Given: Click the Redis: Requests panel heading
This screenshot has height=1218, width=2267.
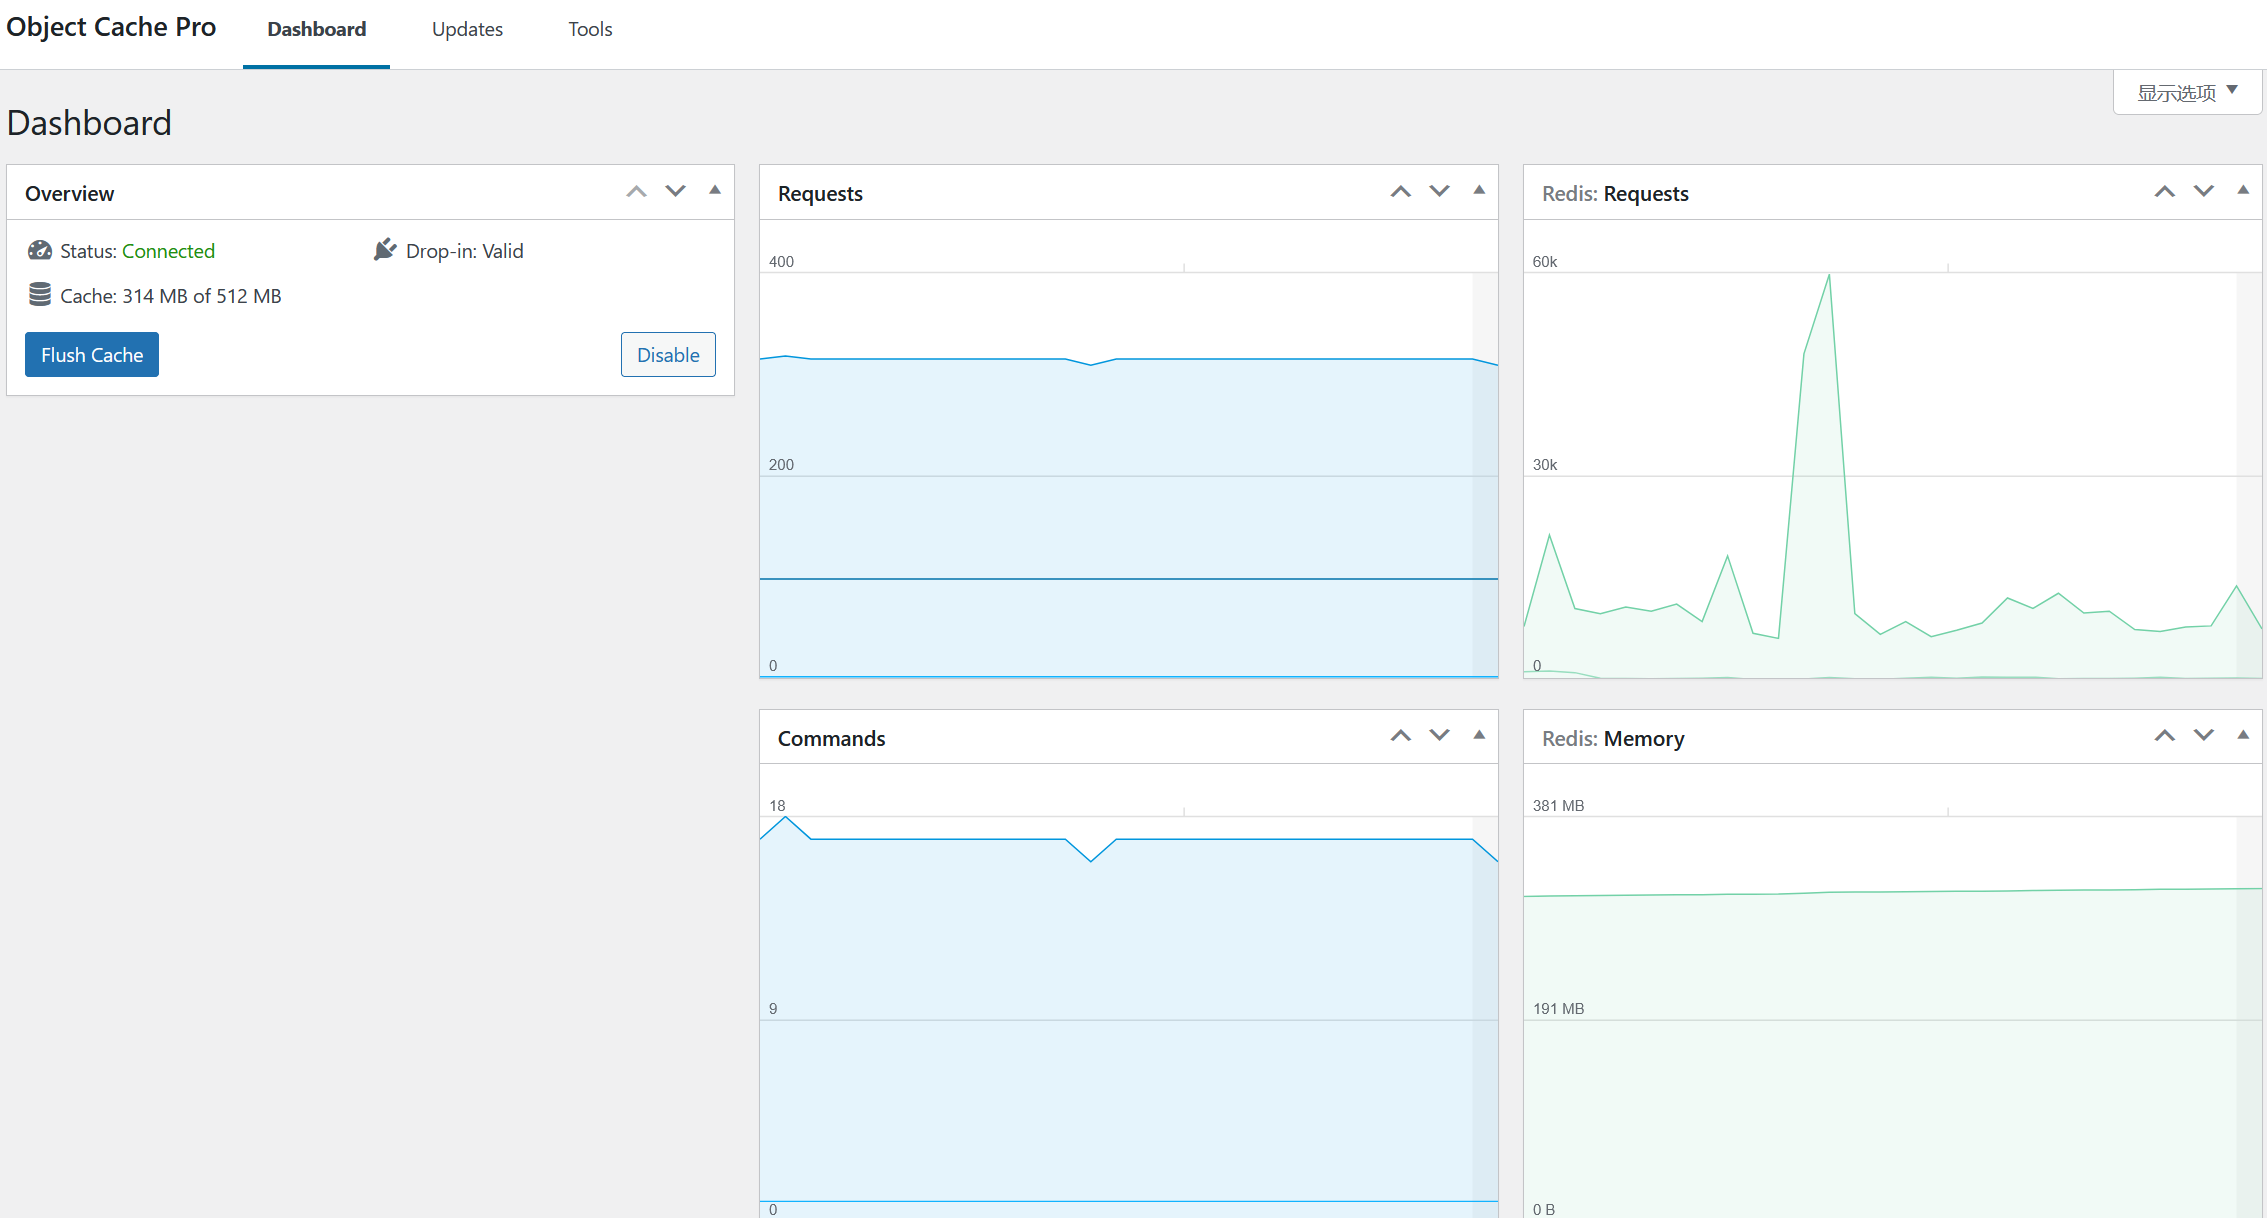Looking at the screenshot, I should coord(1615,194).
